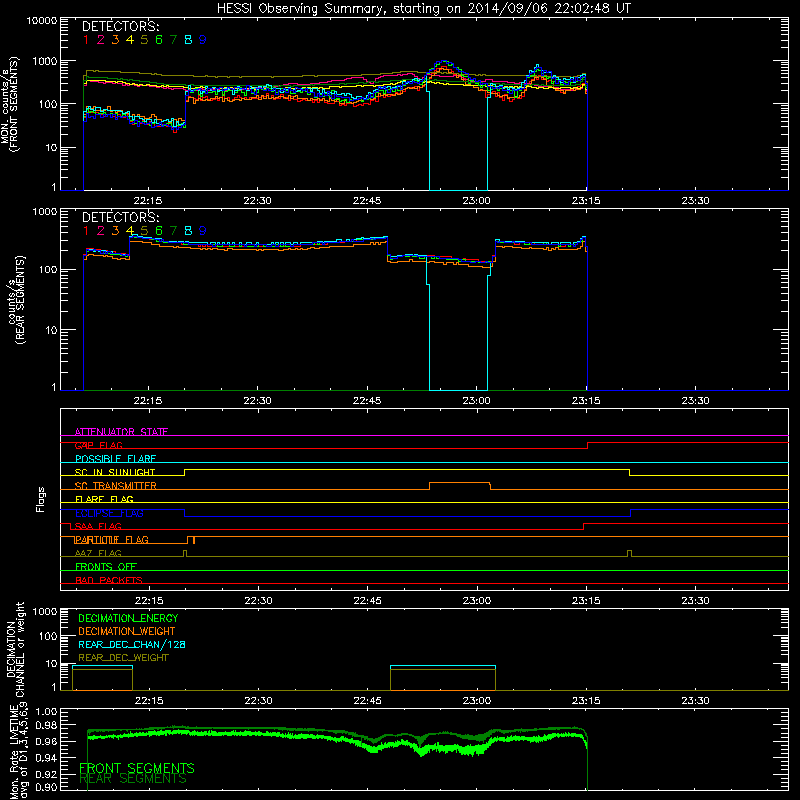Click 23:00 on the decimation panel time axis
800x800 pixels.
pyautogui.click(x=477, y=701)
